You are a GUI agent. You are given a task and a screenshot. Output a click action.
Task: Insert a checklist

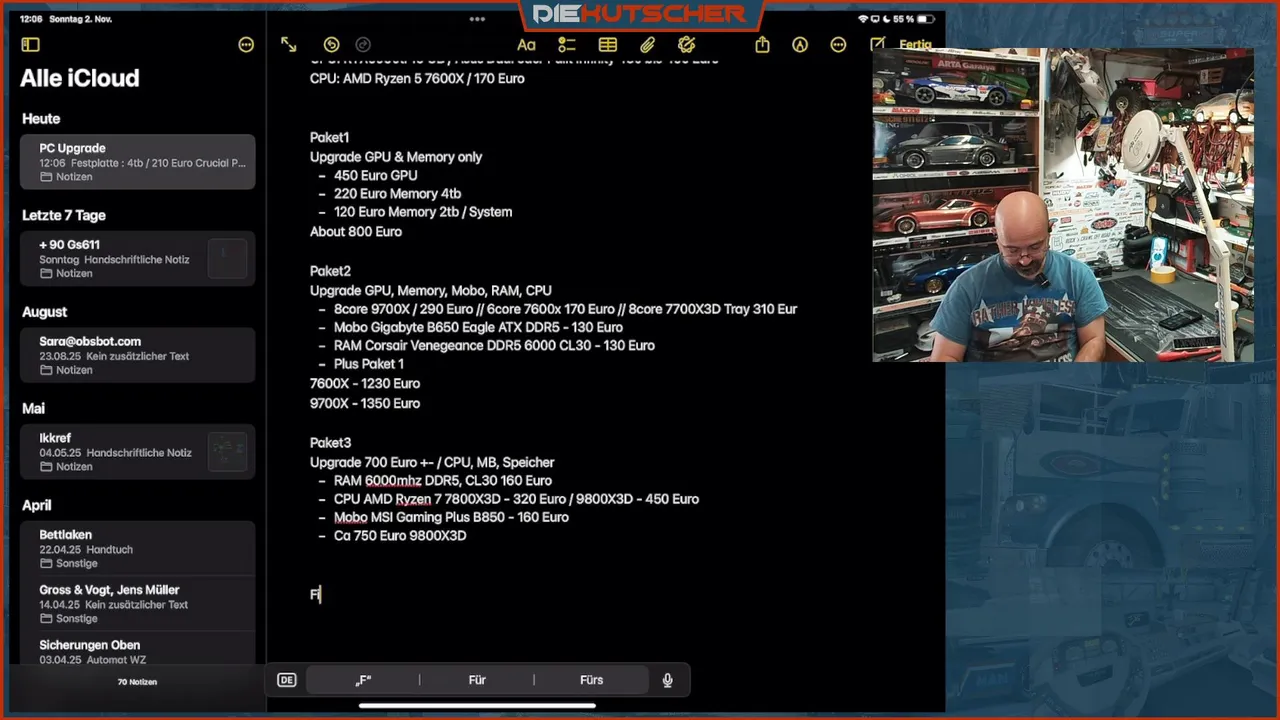point(567,45)
